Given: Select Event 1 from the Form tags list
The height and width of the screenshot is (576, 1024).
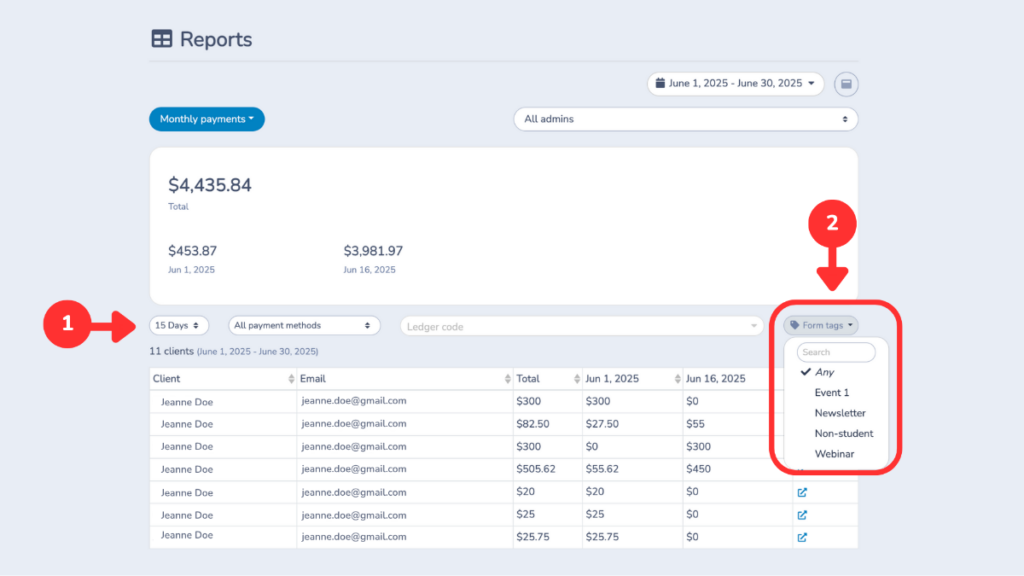Looking at the screenshot, I should pos(831,392).
